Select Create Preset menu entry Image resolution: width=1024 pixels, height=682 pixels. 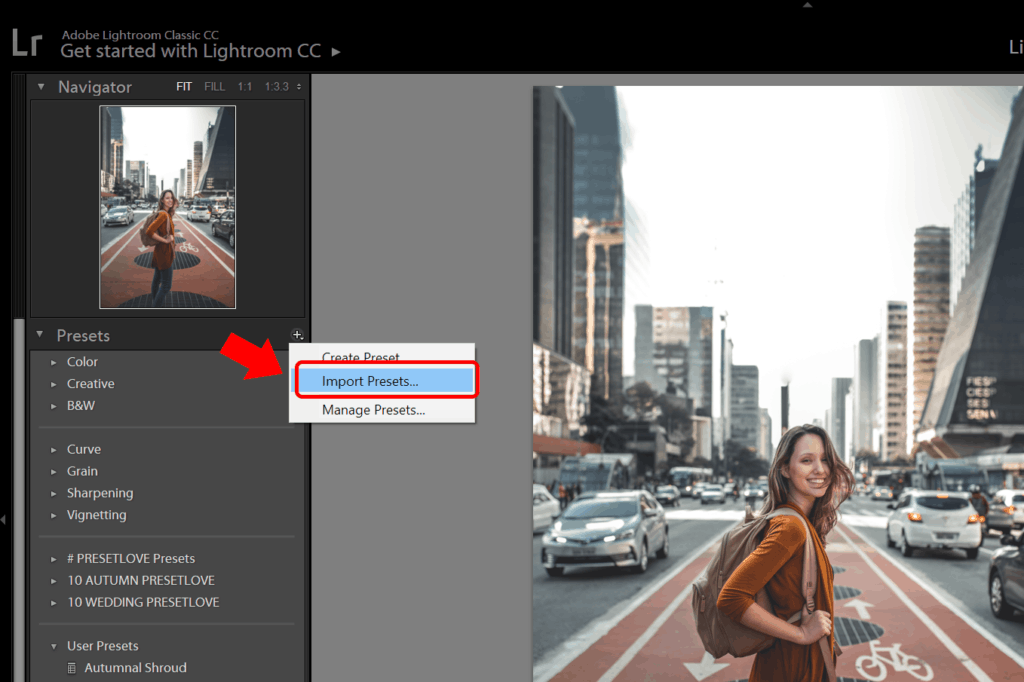361,358
